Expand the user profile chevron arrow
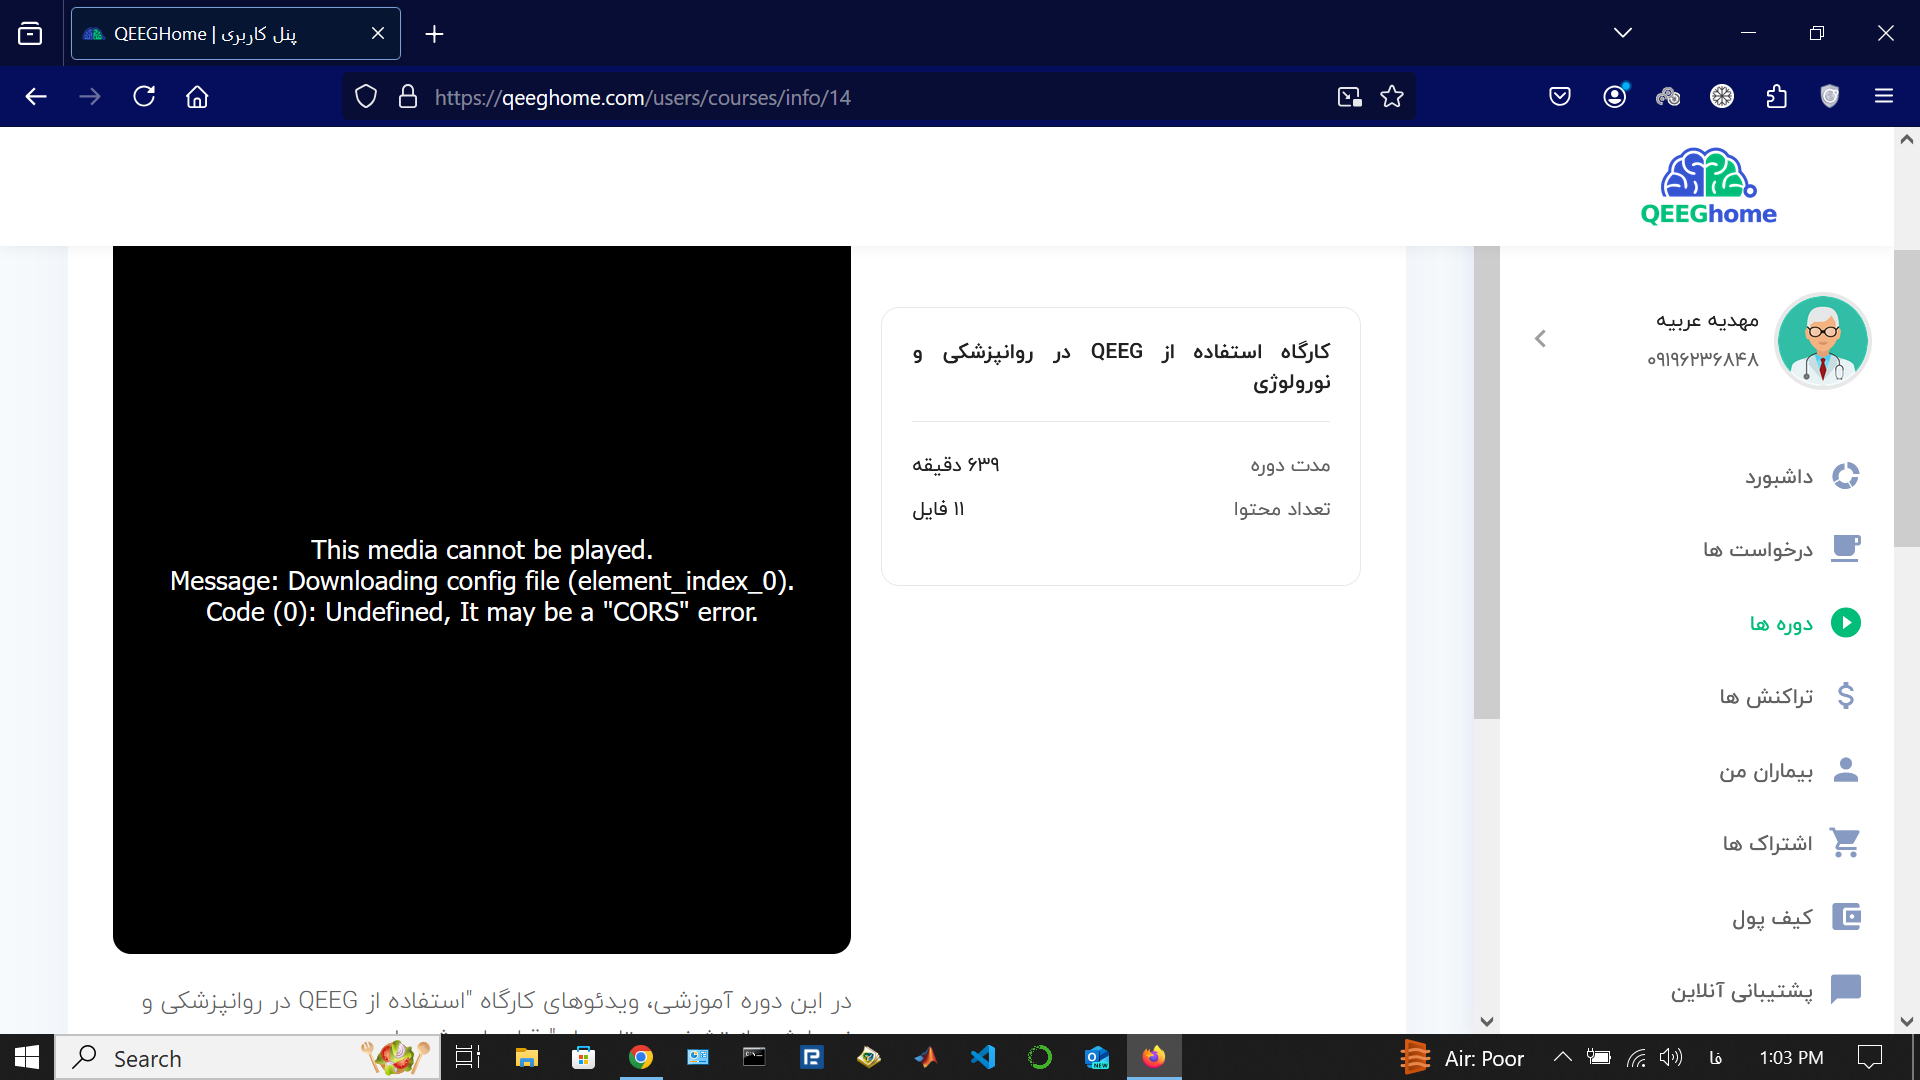Image resolution: width=1920 pixels, height=1080 pixels. point(1540,339)
